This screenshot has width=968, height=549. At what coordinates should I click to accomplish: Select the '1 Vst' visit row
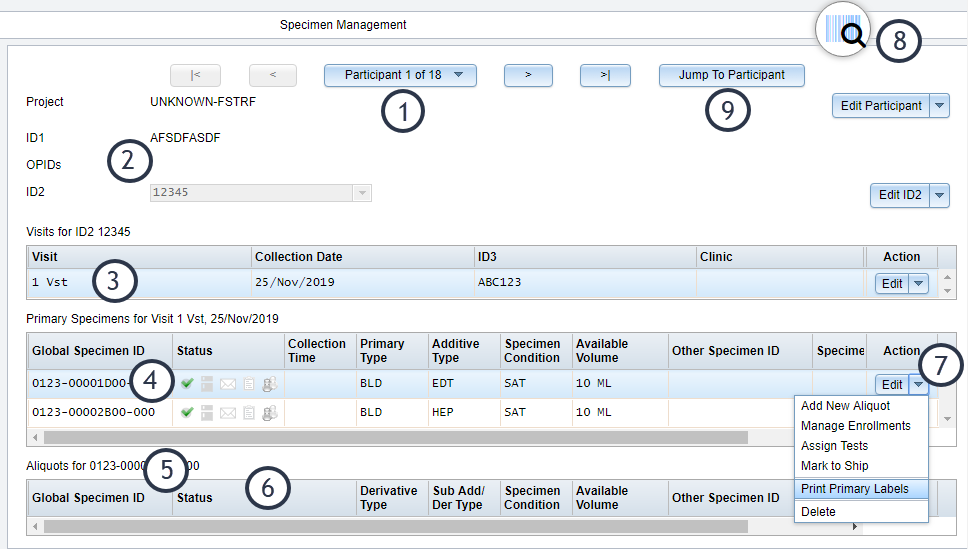point(483,283)
